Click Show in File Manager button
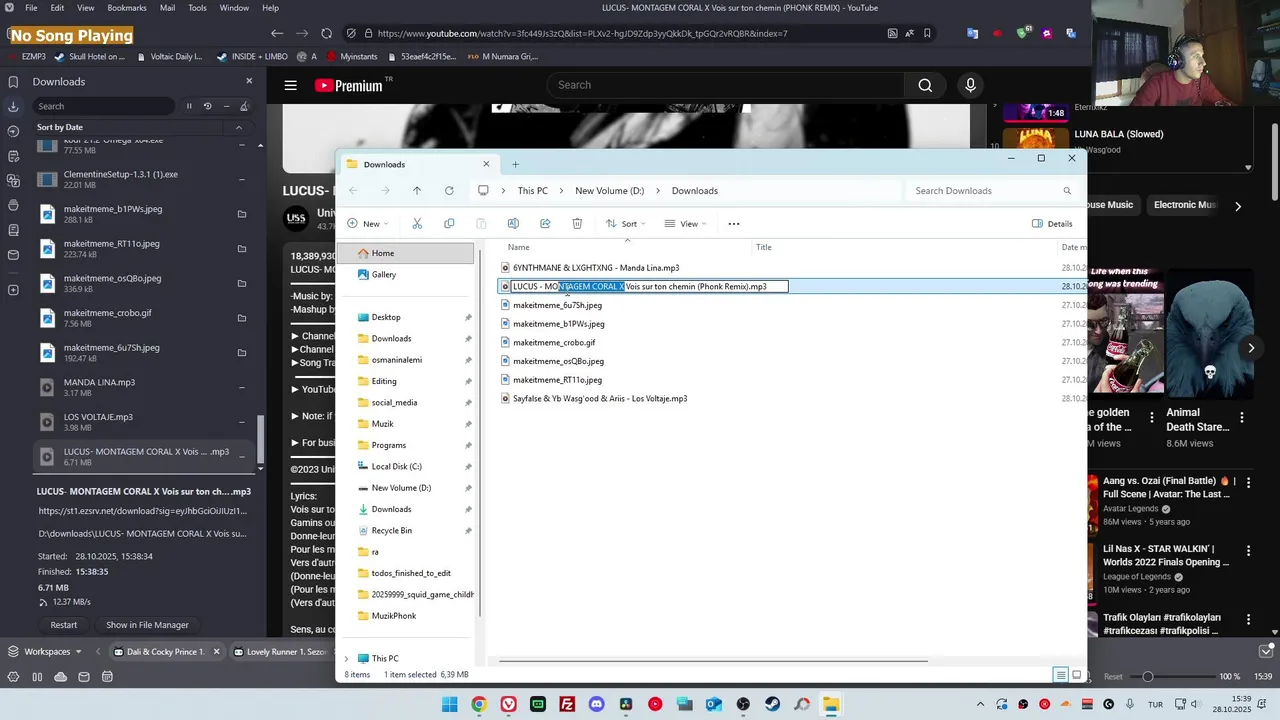The image size is (1280, 720). tap(147, 625)
